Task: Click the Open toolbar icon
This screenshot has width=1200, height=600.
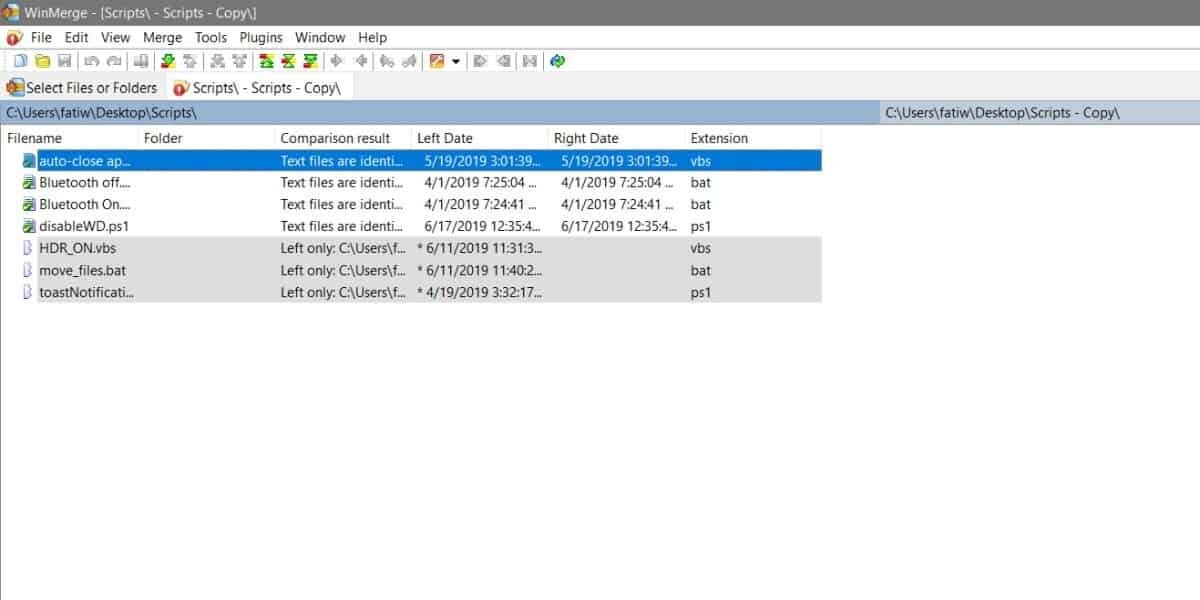Action: tap(40, 60)
